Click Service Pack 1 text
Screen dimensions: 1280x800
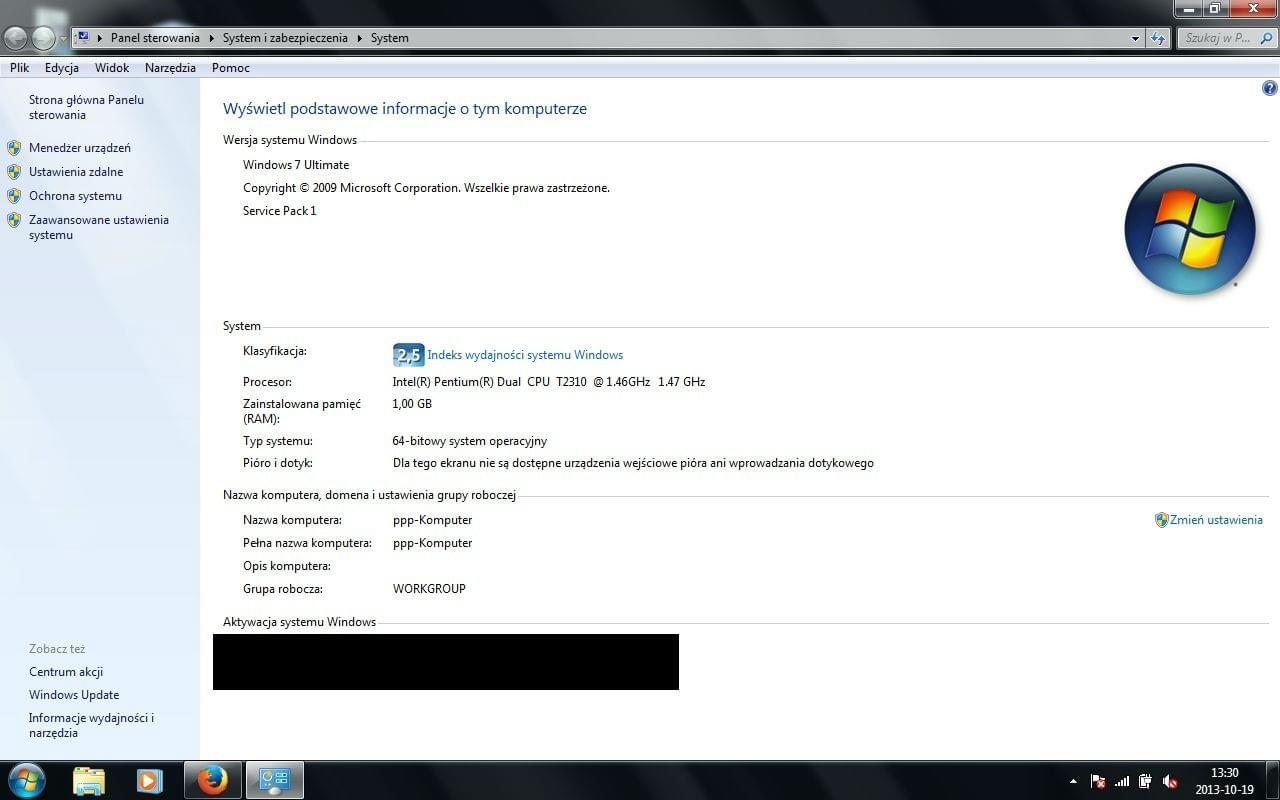tap(279, 211)
